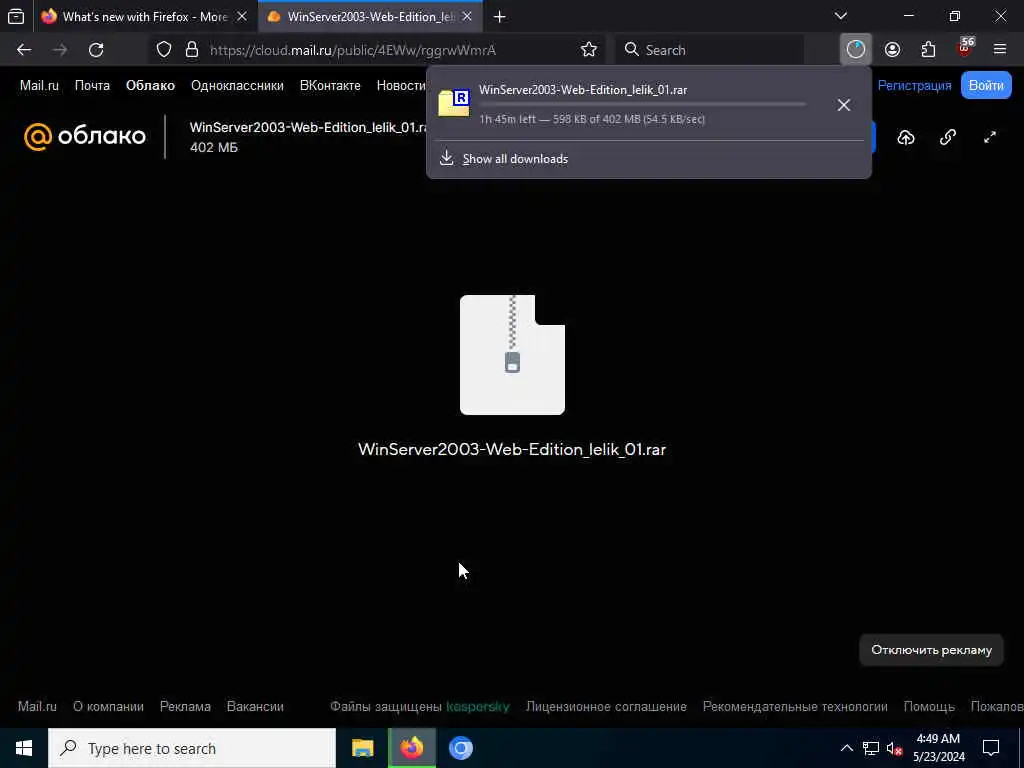This screenshot has width=1024, height=768.
Task: Click Show all downloads
Action: pos(515,159)
